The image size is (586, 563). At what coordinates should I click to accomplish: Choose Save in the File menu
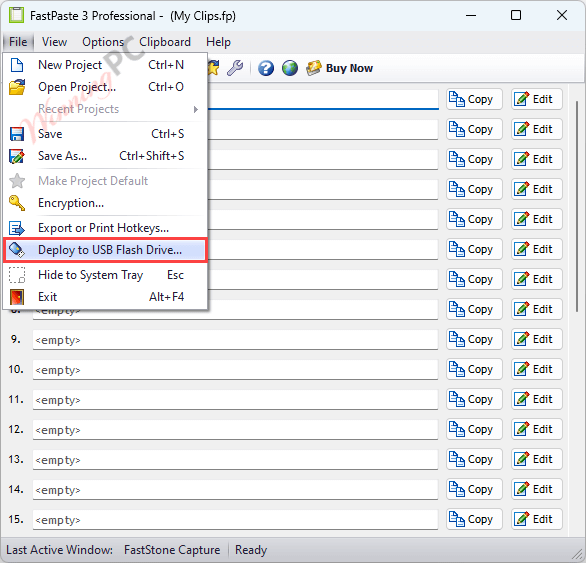pyautogui.click(x=105, y=134)
